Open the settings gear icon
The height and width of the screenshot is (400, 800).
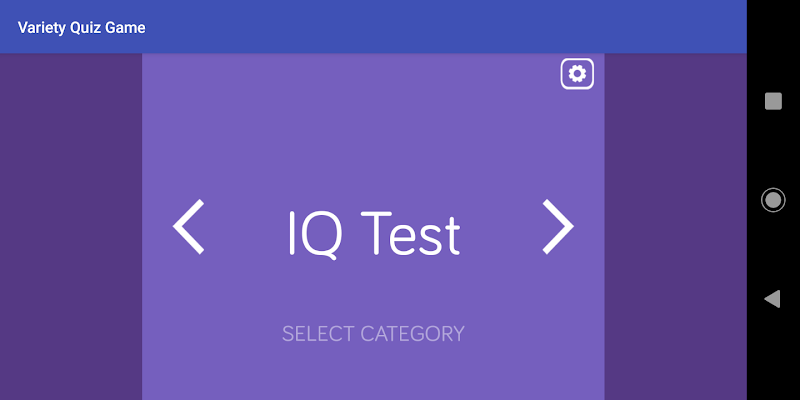(577, 74)
